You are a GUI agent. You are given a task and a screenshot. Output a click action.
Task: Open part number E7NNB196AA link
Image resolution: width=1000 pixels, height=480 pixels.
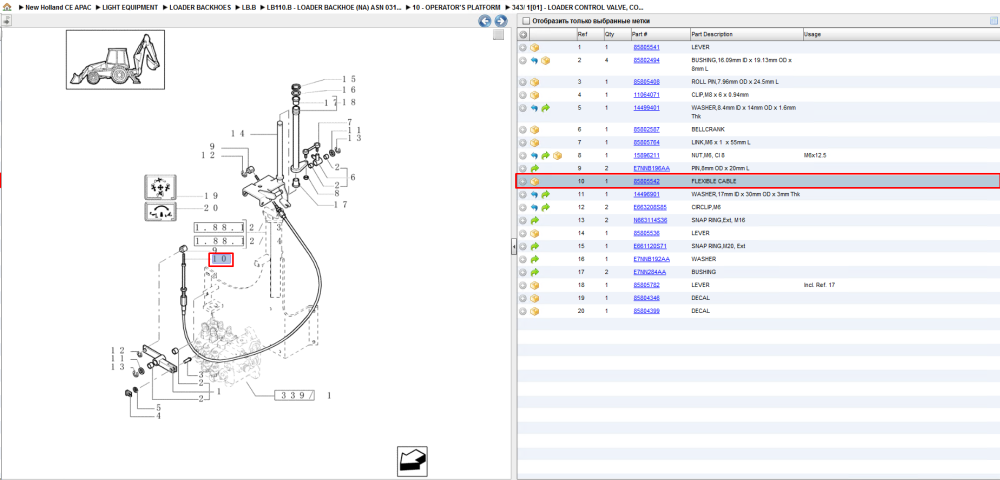coord(651,168)
